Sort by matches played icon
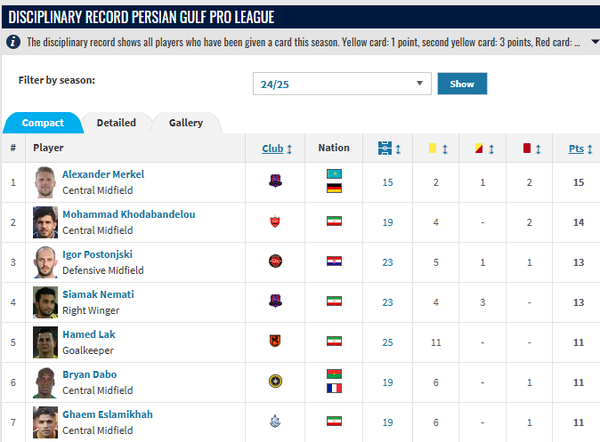Viewport: 600px width, 442px height. (x=385, y=148)
